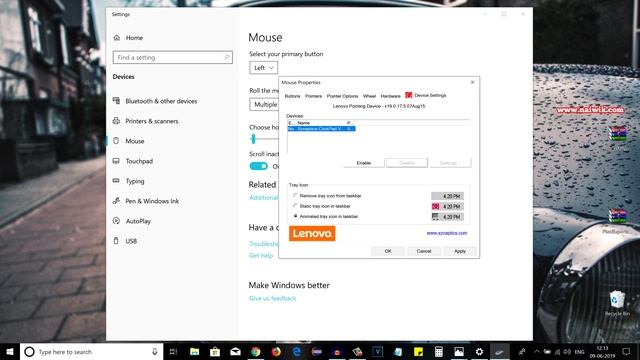Click the Give us feedback link
This screenshot has height=360, width=640.
(273, 298)
